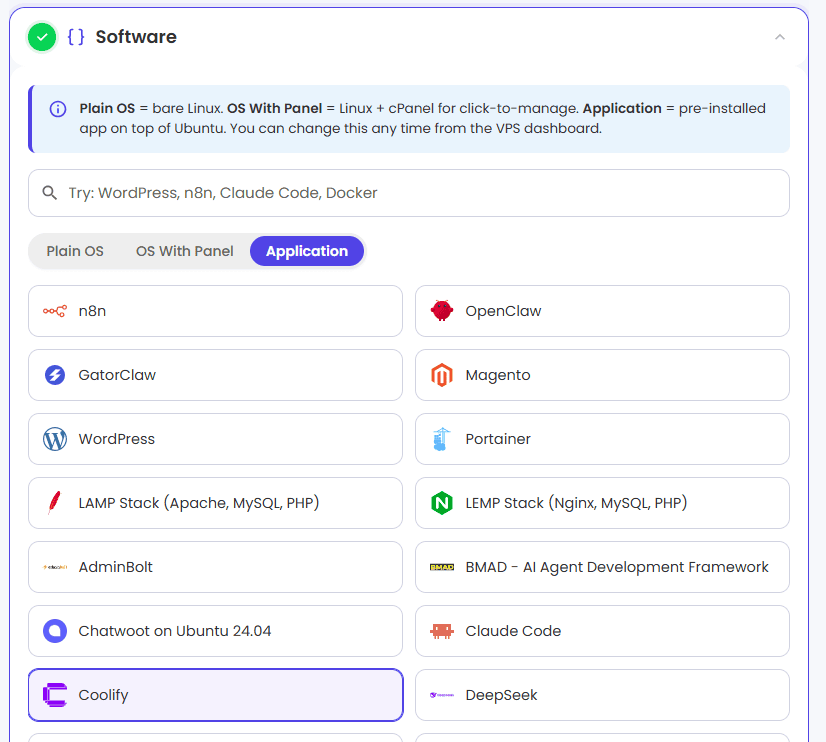826x742 pixels.
Task: Pick Chatwoot on Ubuntu 24.04
Action: click(x=215, y=631)
